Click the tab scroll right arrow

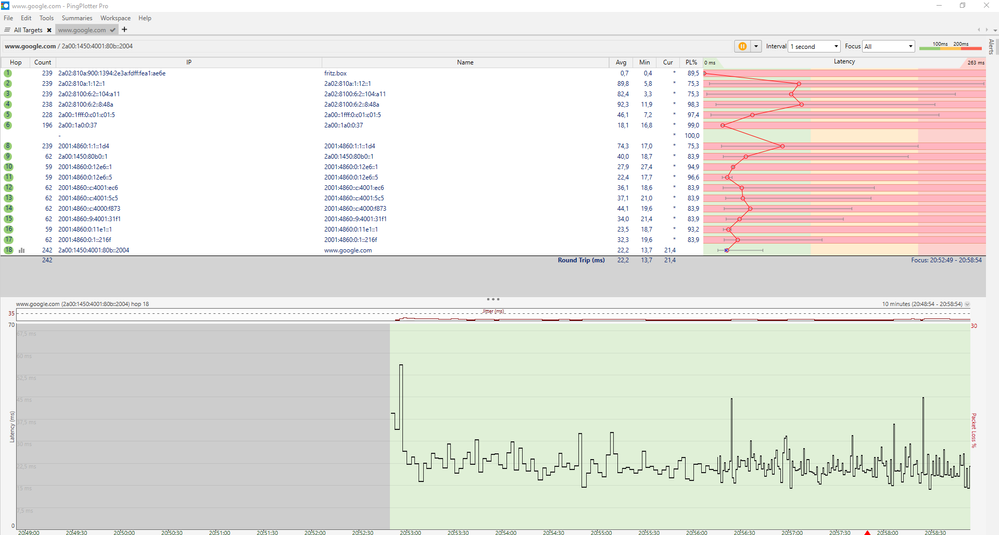986,29
